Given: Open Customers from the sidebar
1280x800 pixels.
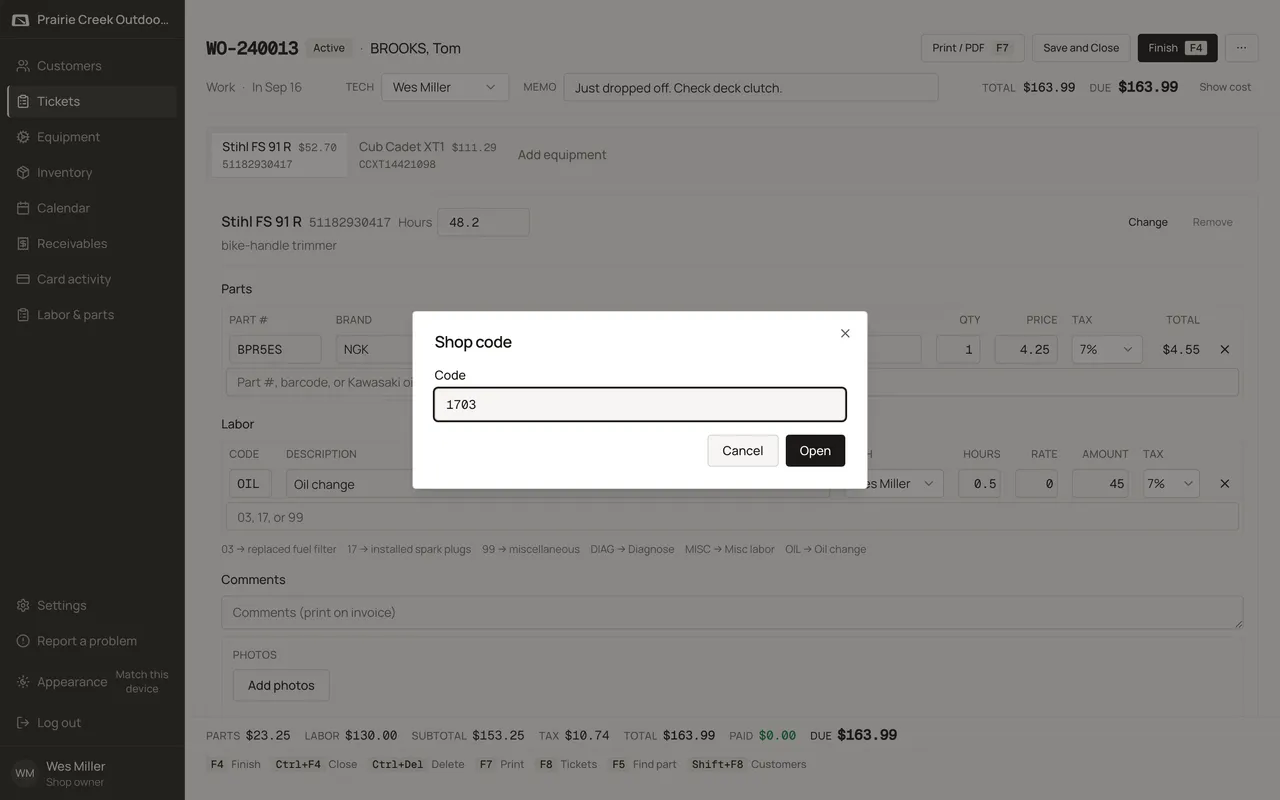Looking at the screenshot, I should click(92, 66).
